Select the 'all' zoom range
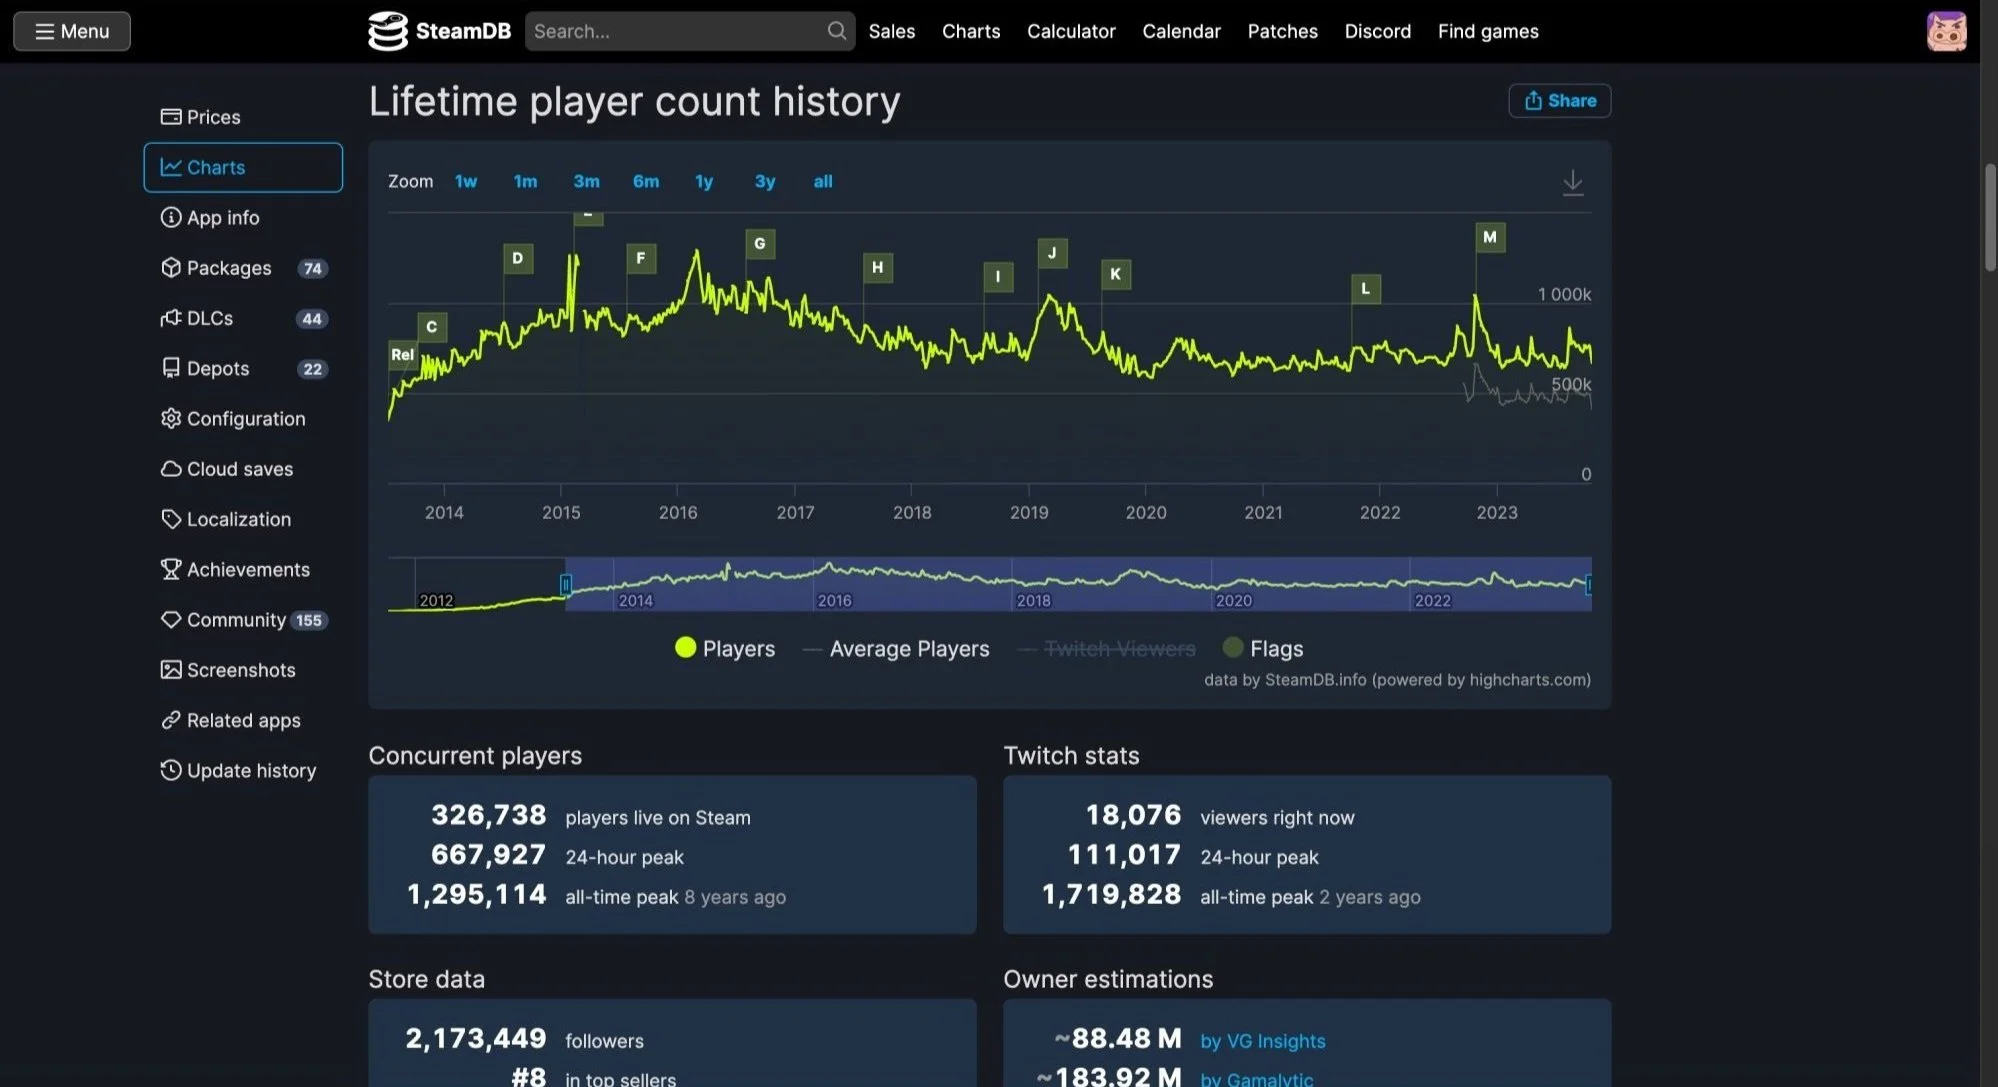The image size is (1998, 1087). (822, 181)
